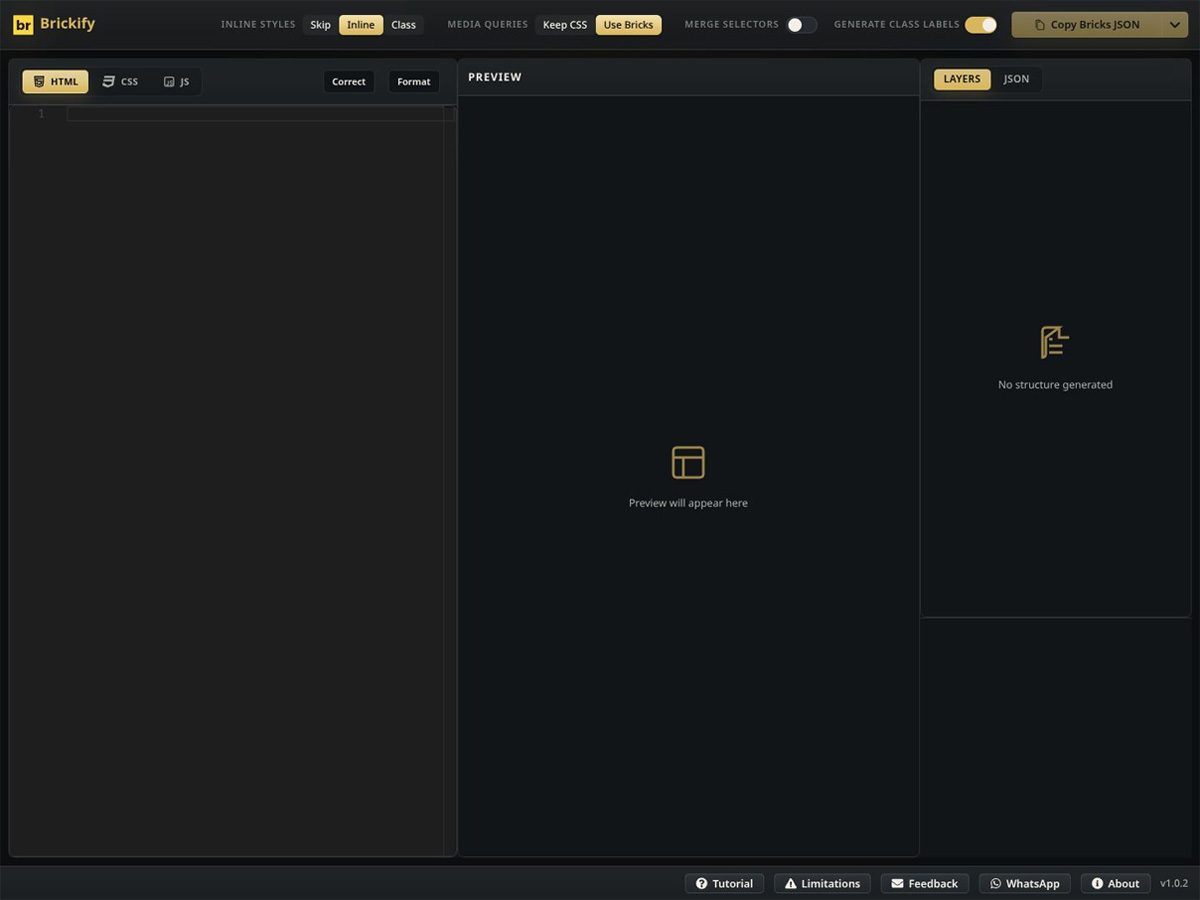Switch to the JS editor tab
Image resolution: width=1200 pixels, height=900 pixels.
pos(176,82)
